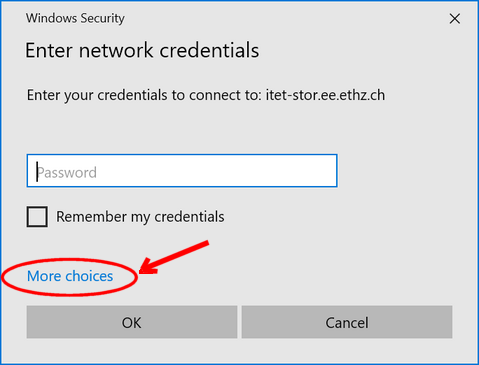Focus the Password placeholder text box
Screen dimensions: 479x365
tap(182, 171)
